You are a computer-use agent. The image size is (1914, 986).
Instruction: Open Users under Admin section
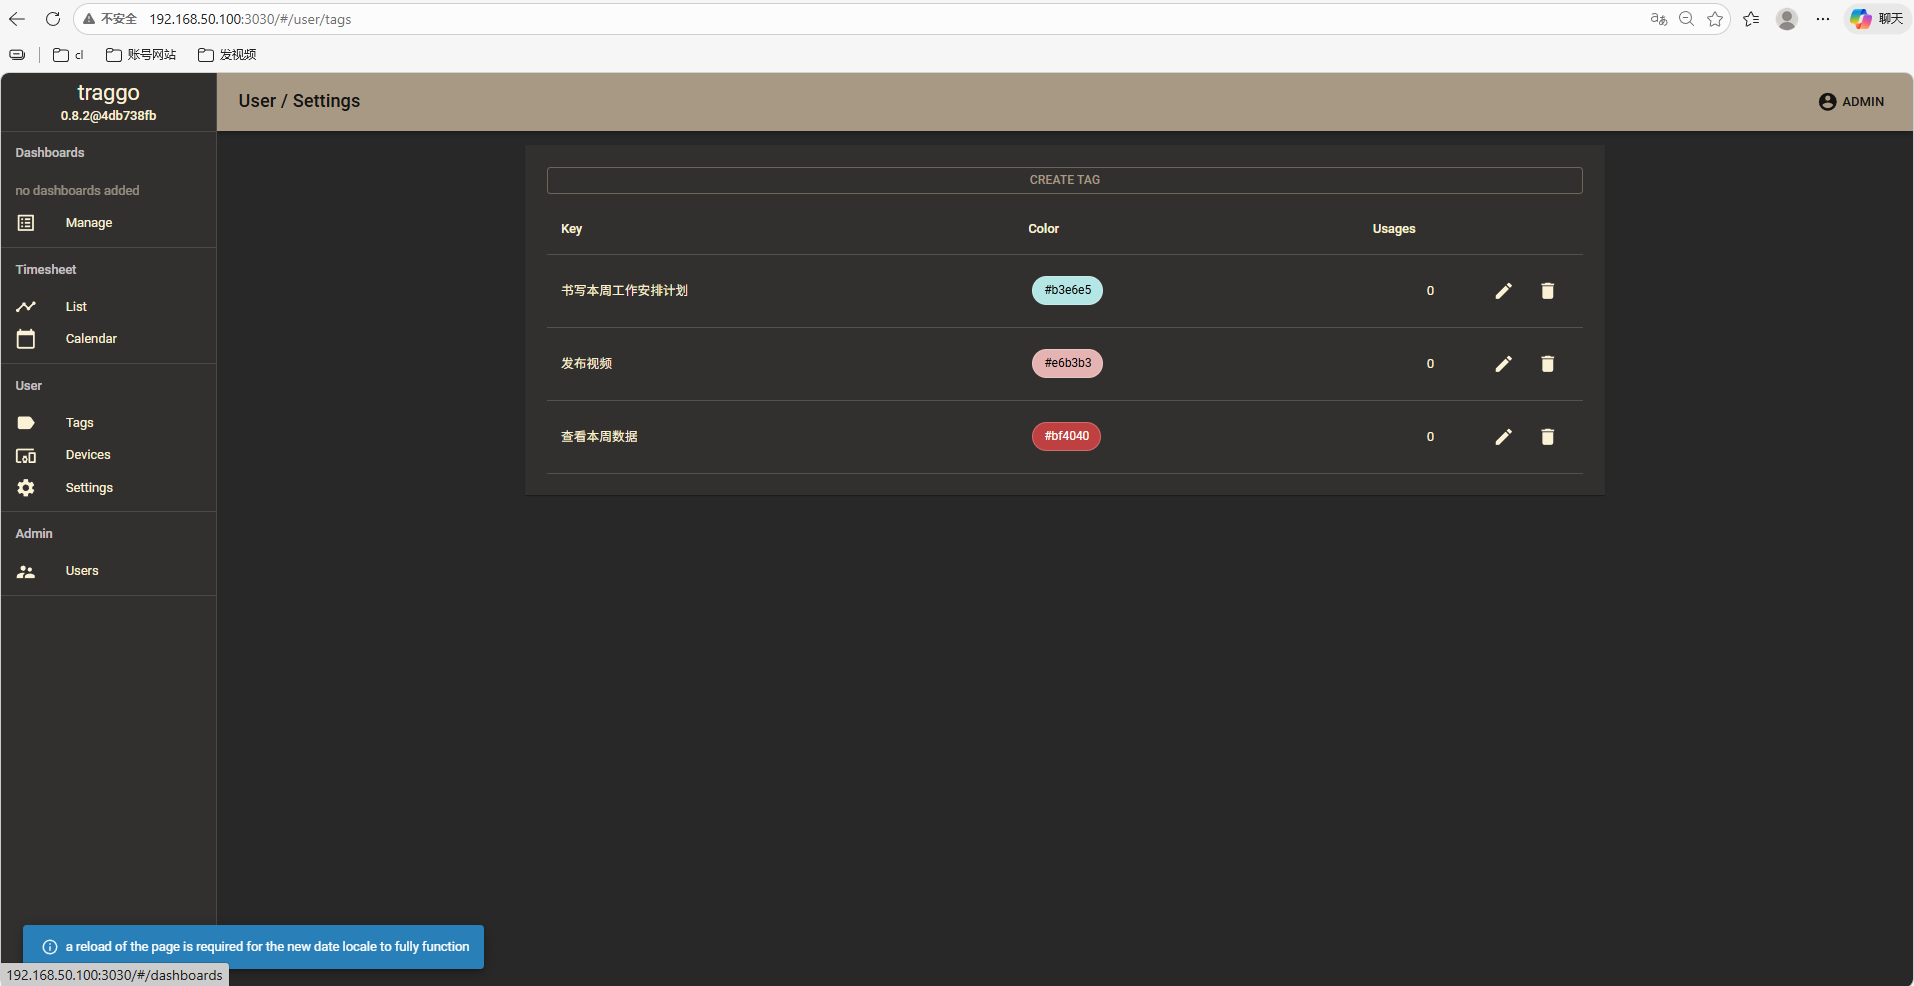[x=82, y=571]
